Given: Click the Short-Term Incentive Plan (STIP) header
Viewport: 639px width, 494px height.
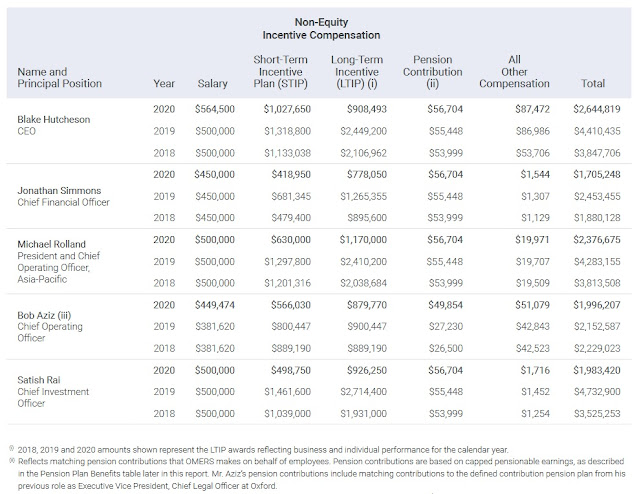Looking at the screenshot, I should (280, 72).
